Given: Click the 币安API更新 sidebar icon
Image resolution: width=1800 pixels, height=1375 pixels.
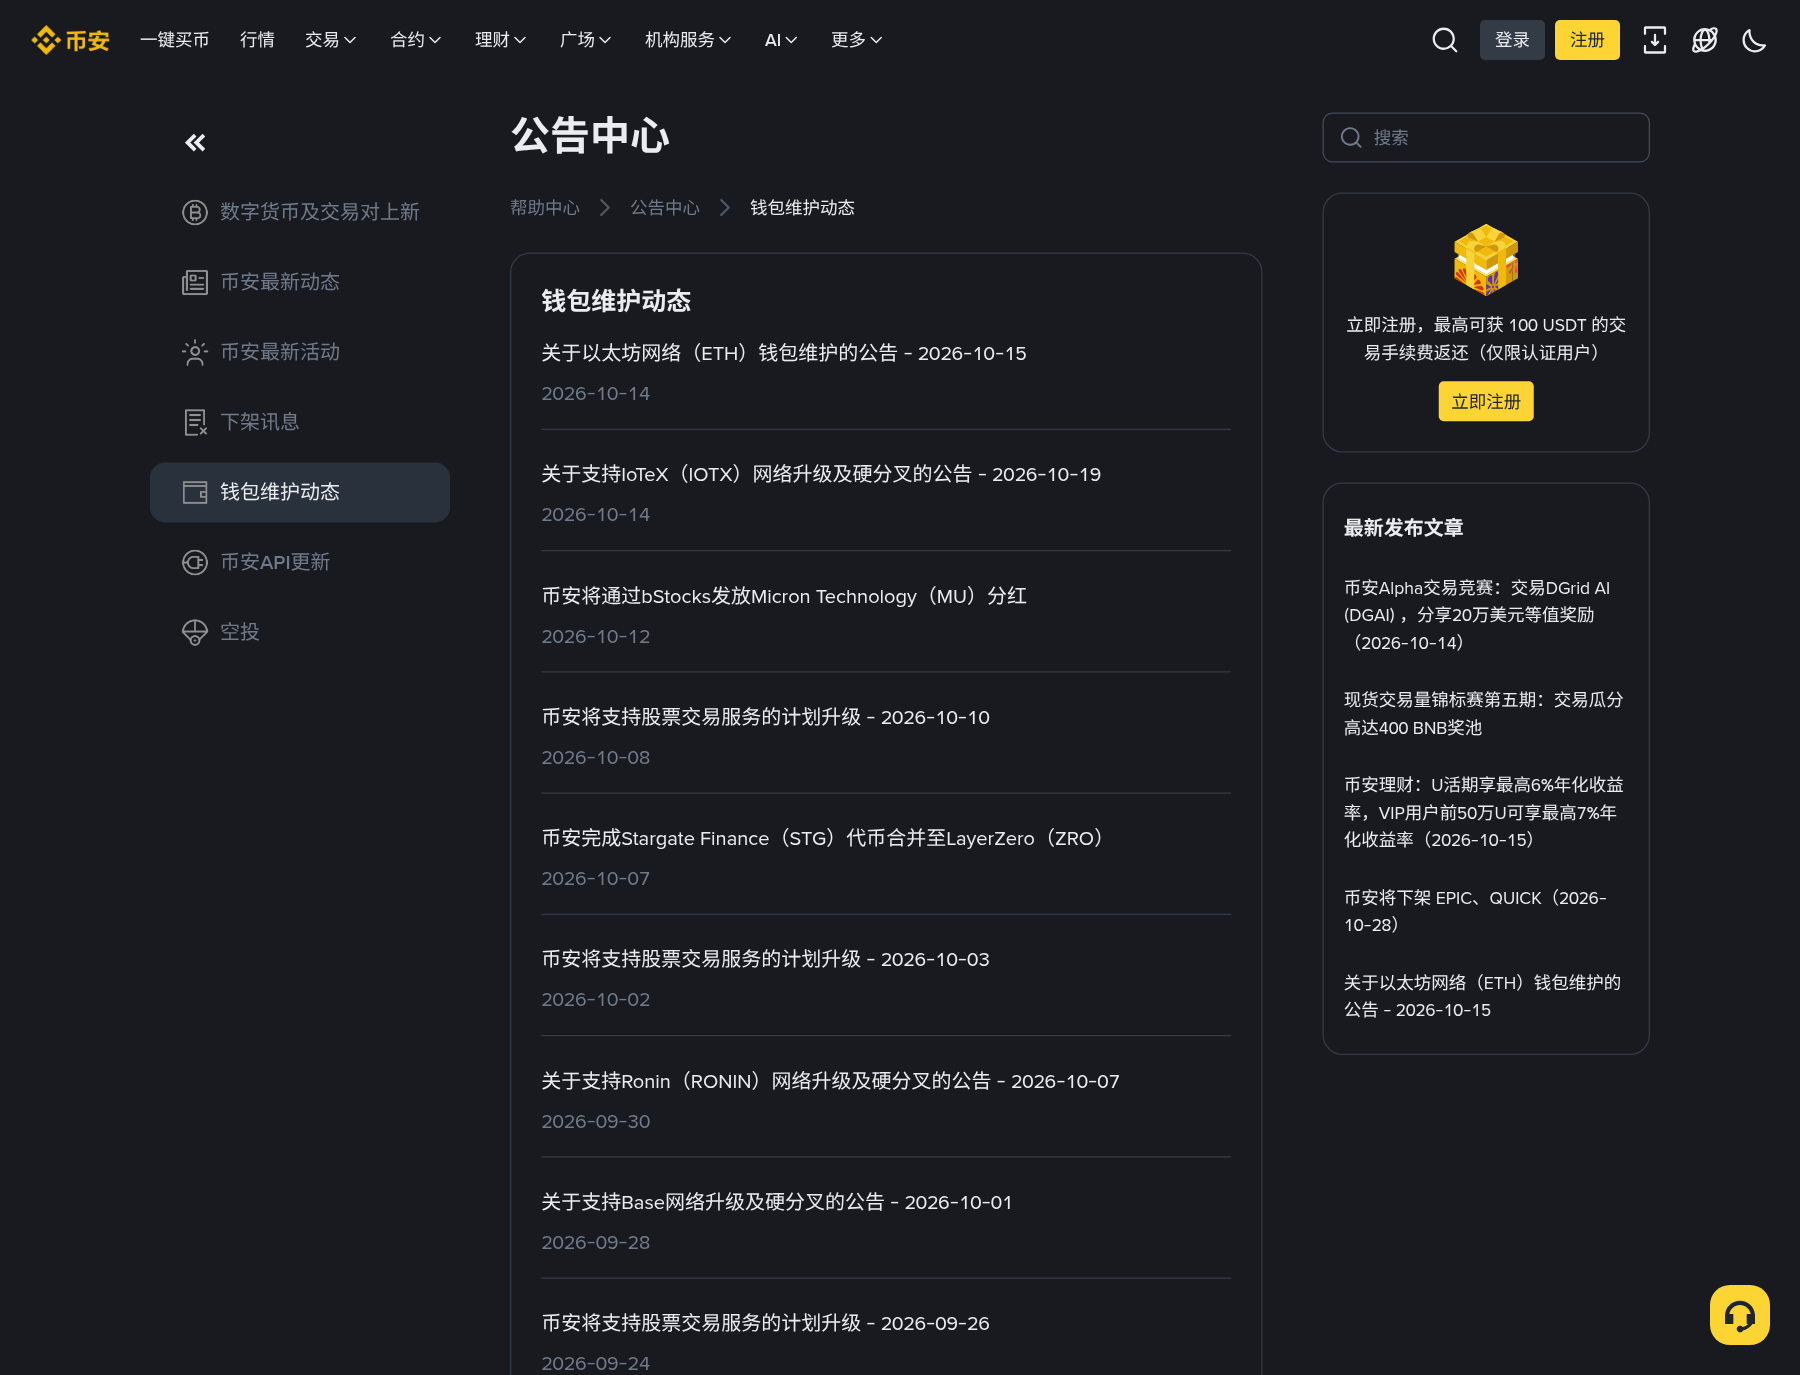Looking at the screenshot, I should tap(194, 562).
